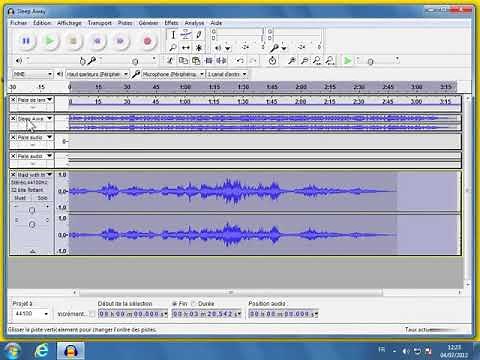Open the Pistes menu
The image size is (480, 360).
[125, 23]
